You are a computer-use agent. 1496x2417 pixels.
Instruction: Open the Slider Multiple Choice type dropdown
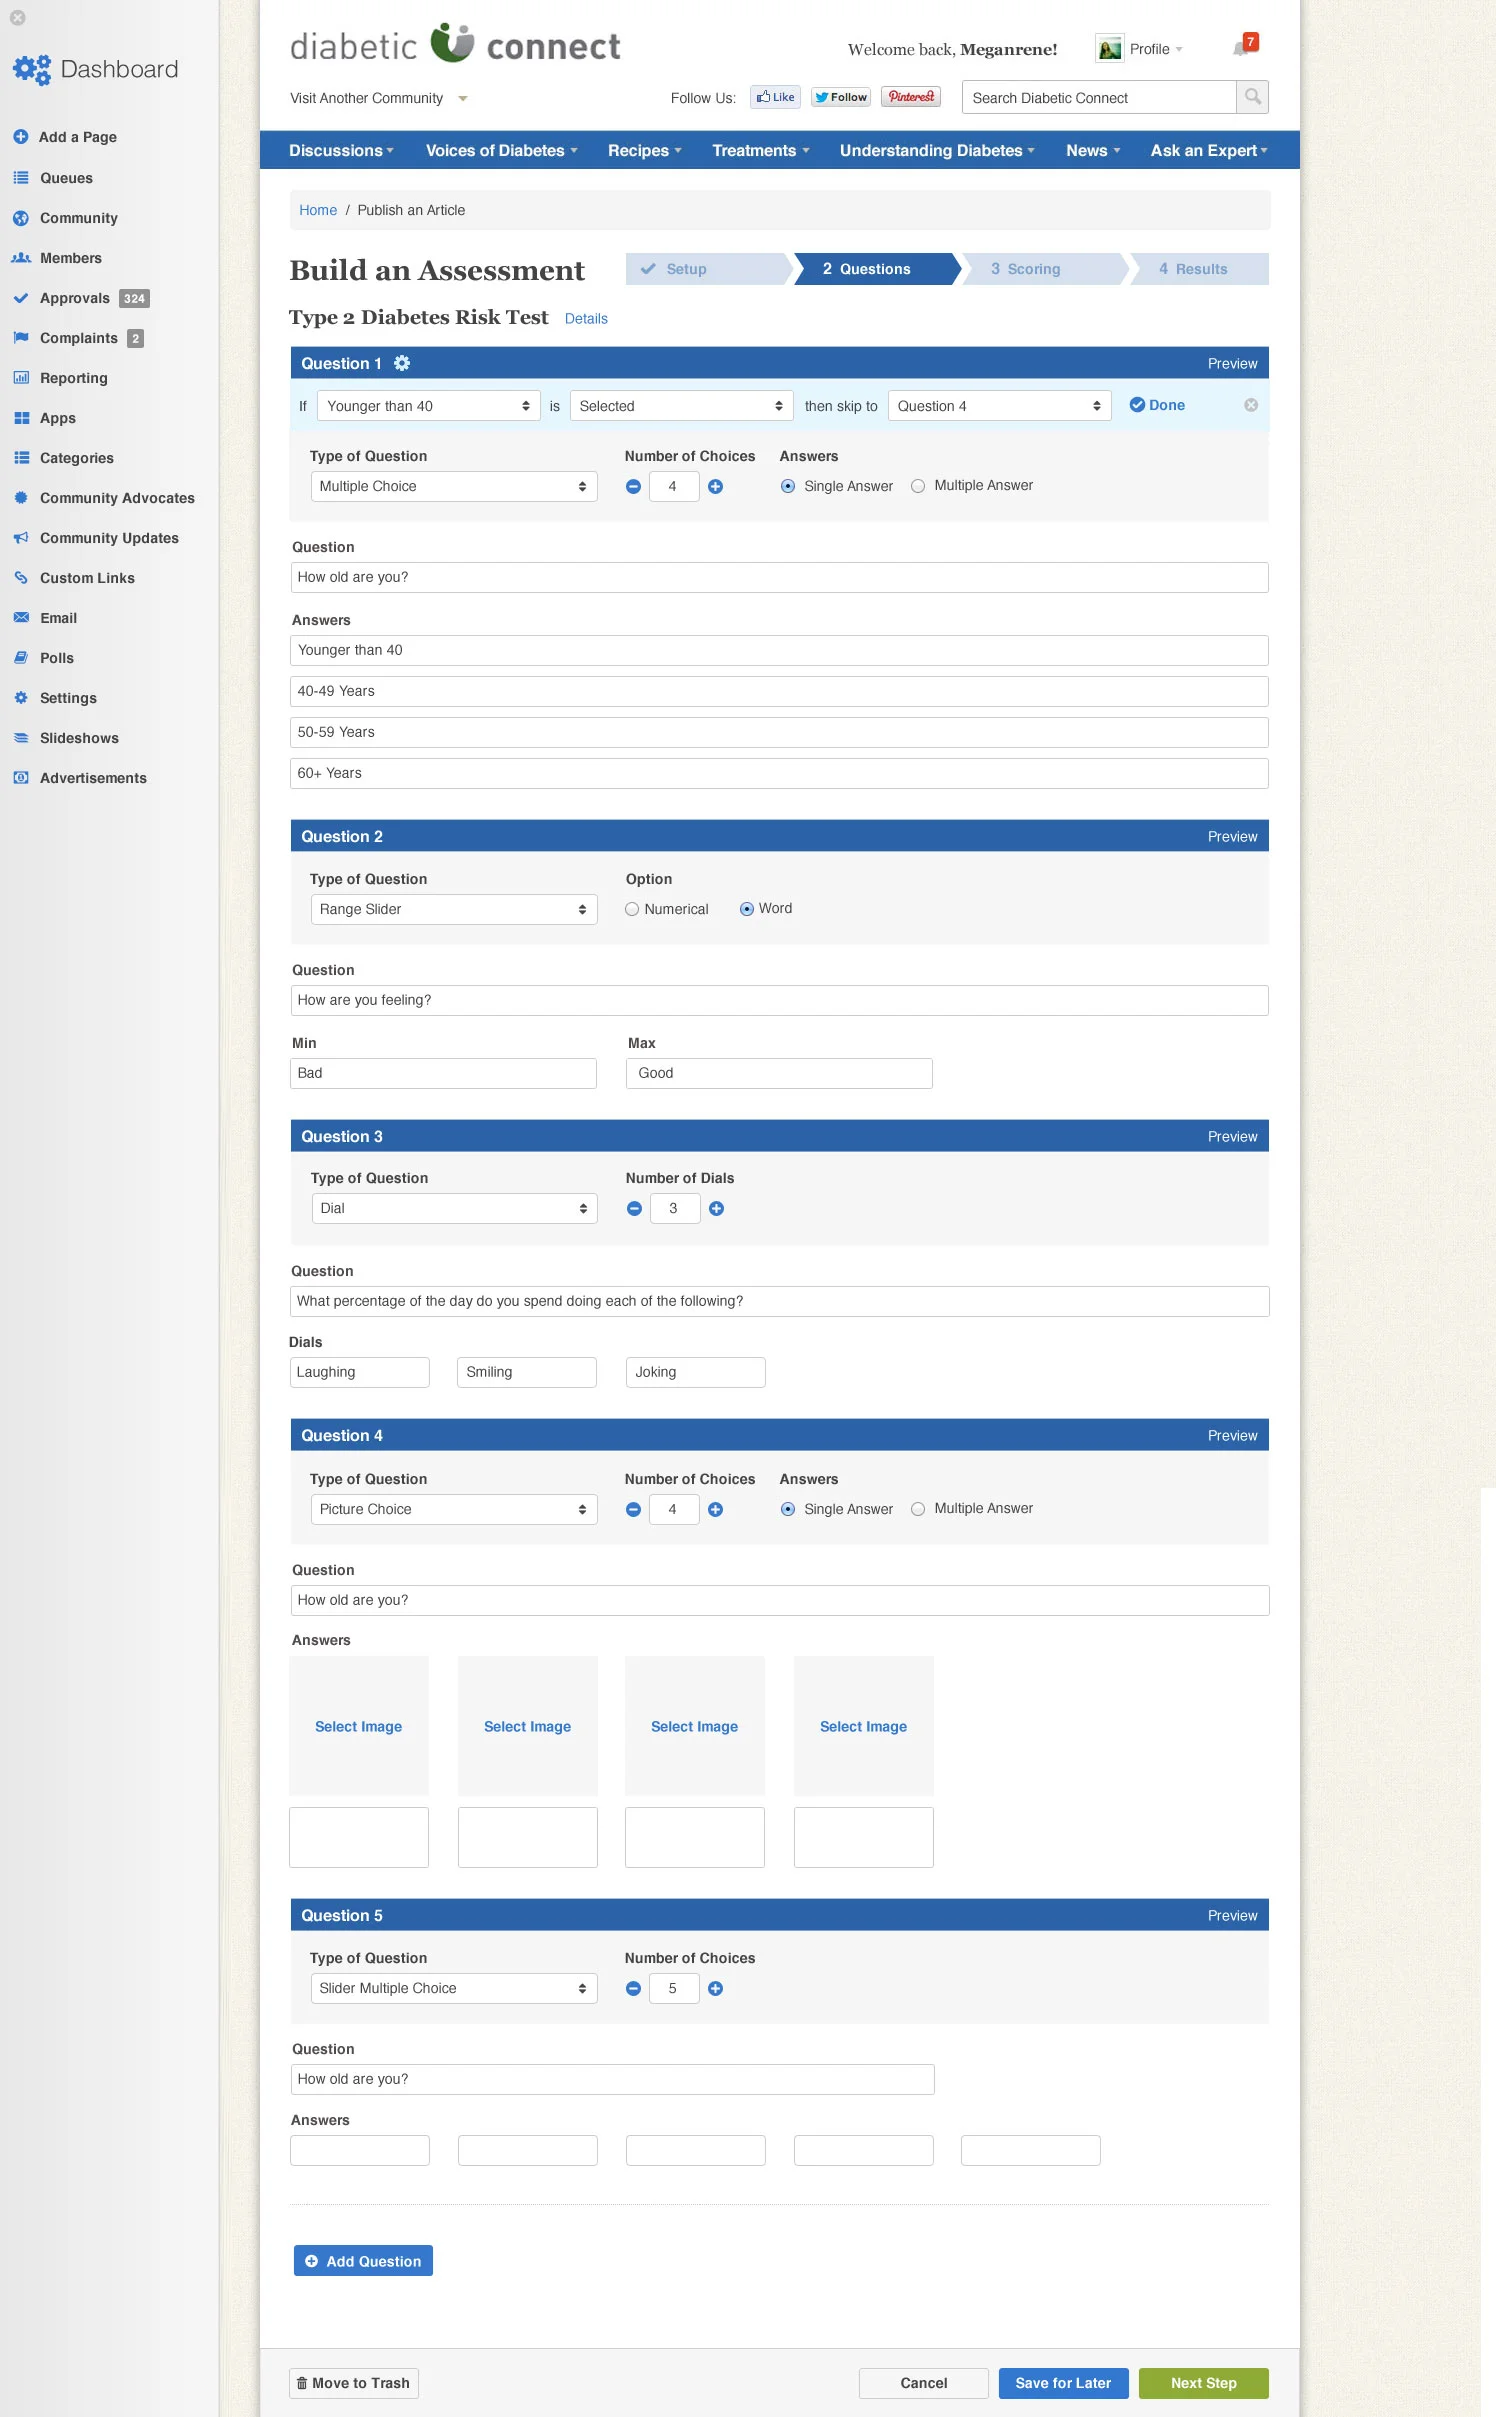pos(454,1989)
